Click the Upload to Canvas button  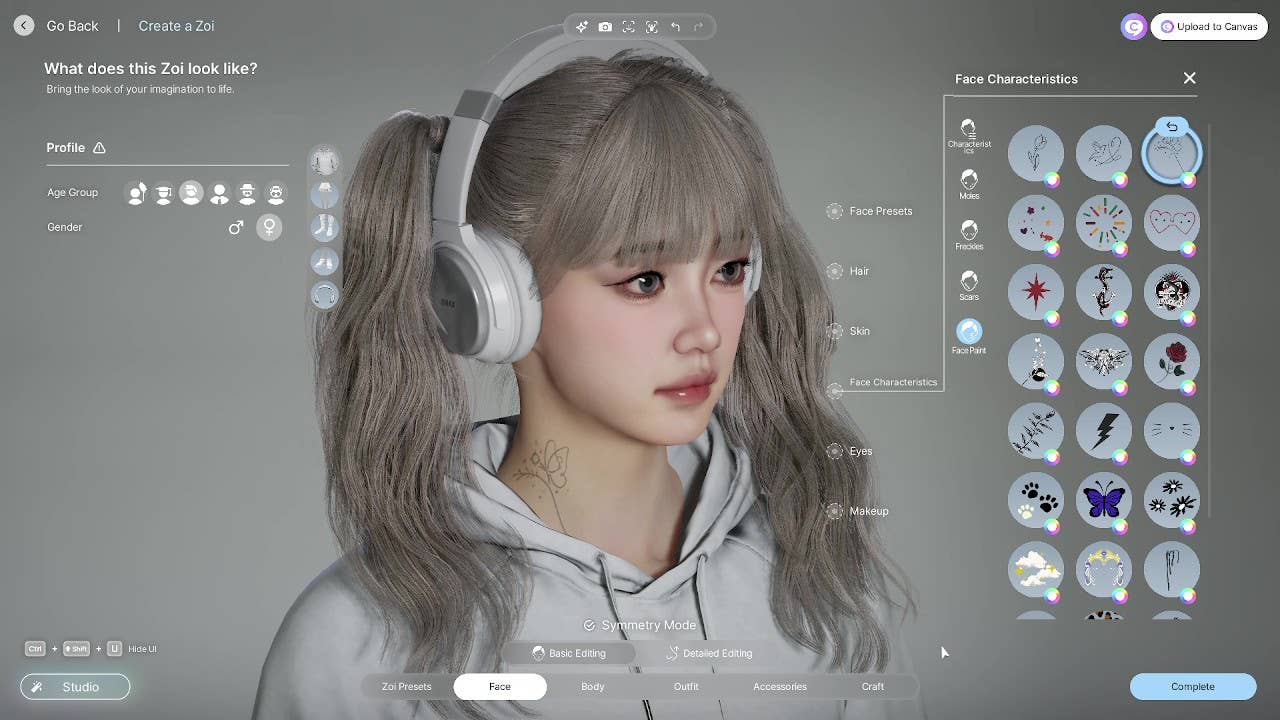coord(1209,27)
